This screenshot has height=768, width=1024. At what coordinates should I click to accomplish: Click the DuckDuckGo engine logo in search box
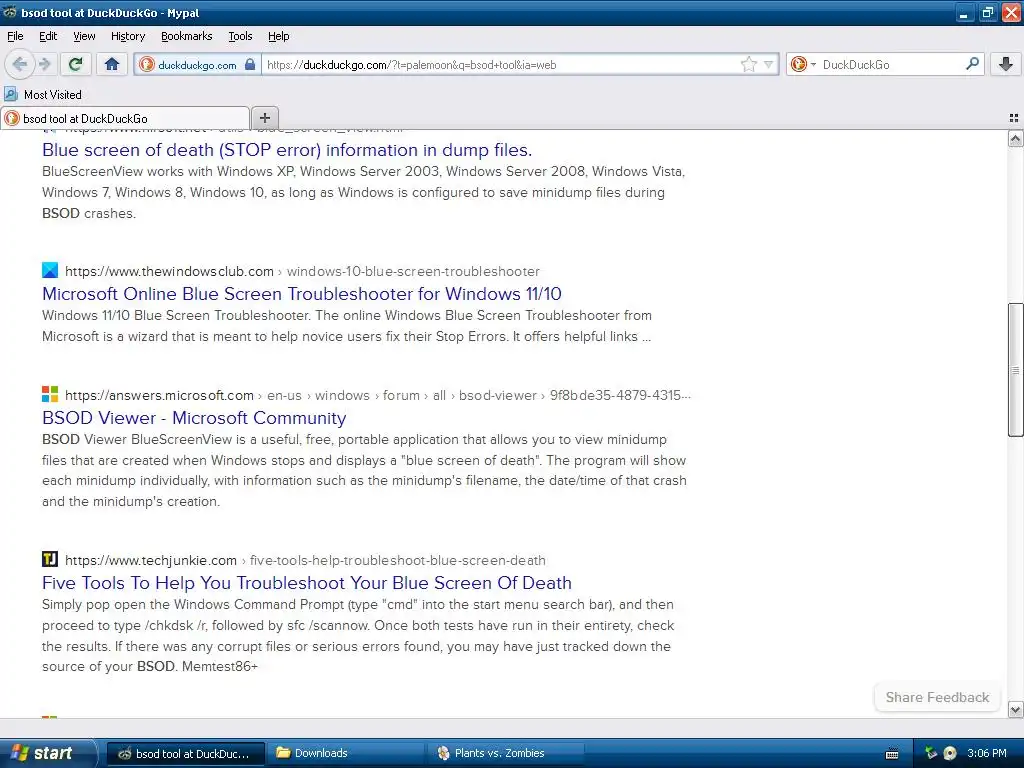click(798, 64)
